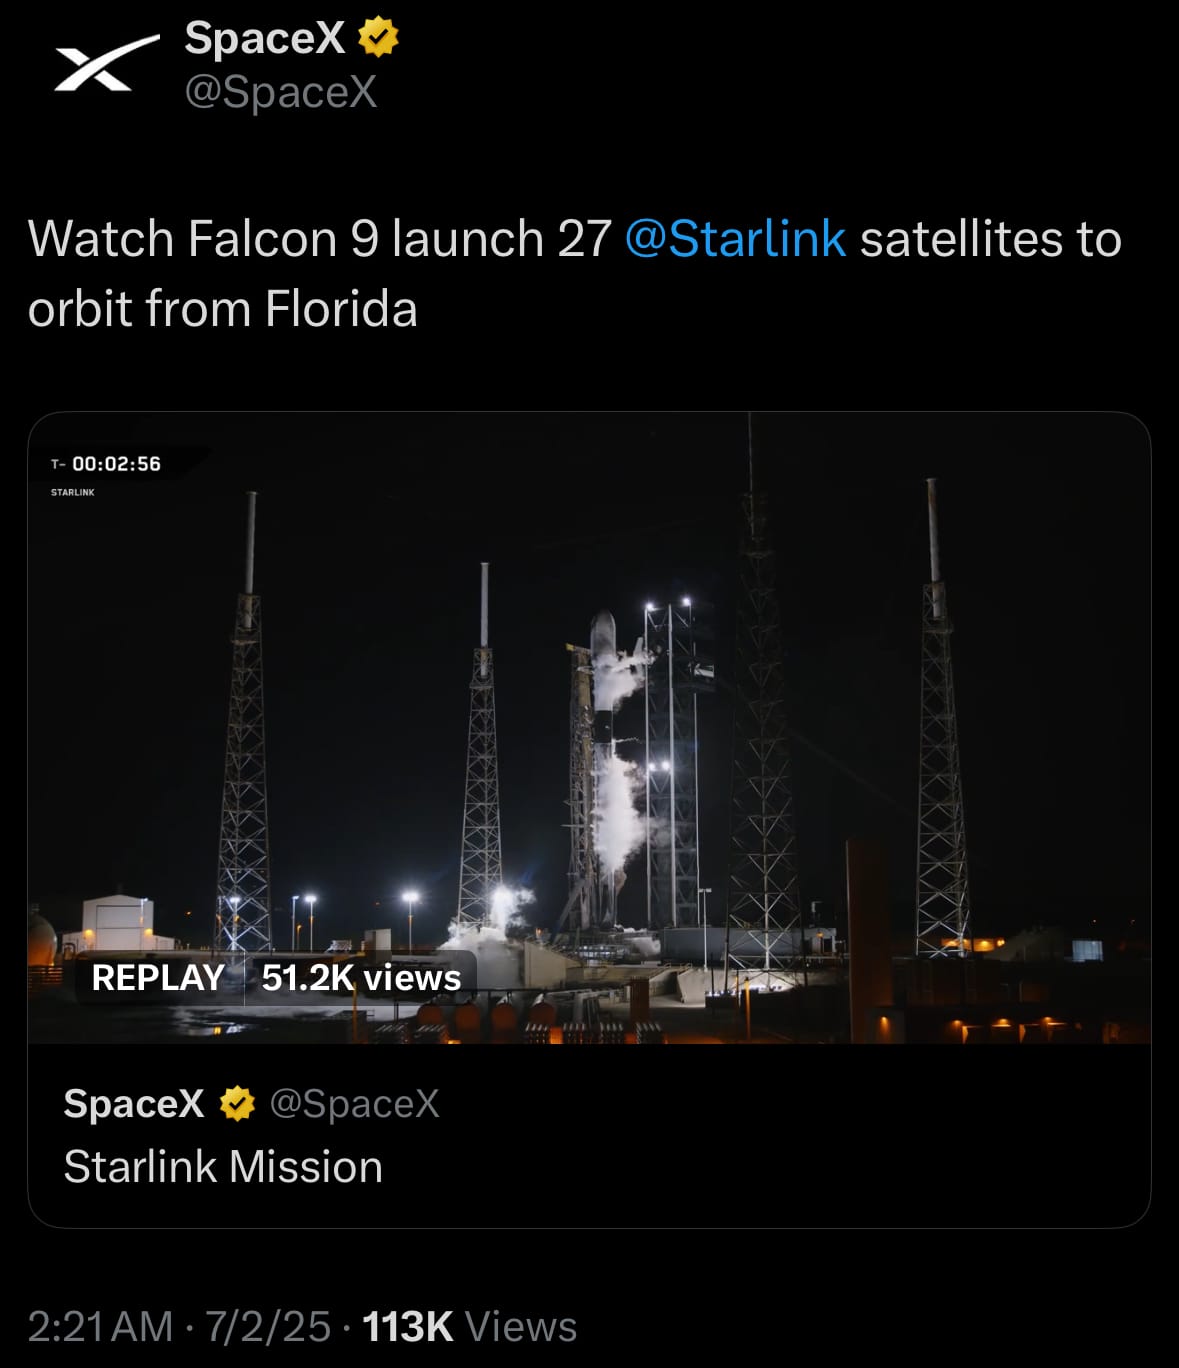Tap the REPLAY badge on the video
This screenshot has width=1179, height=1368.
click(158, 977)
